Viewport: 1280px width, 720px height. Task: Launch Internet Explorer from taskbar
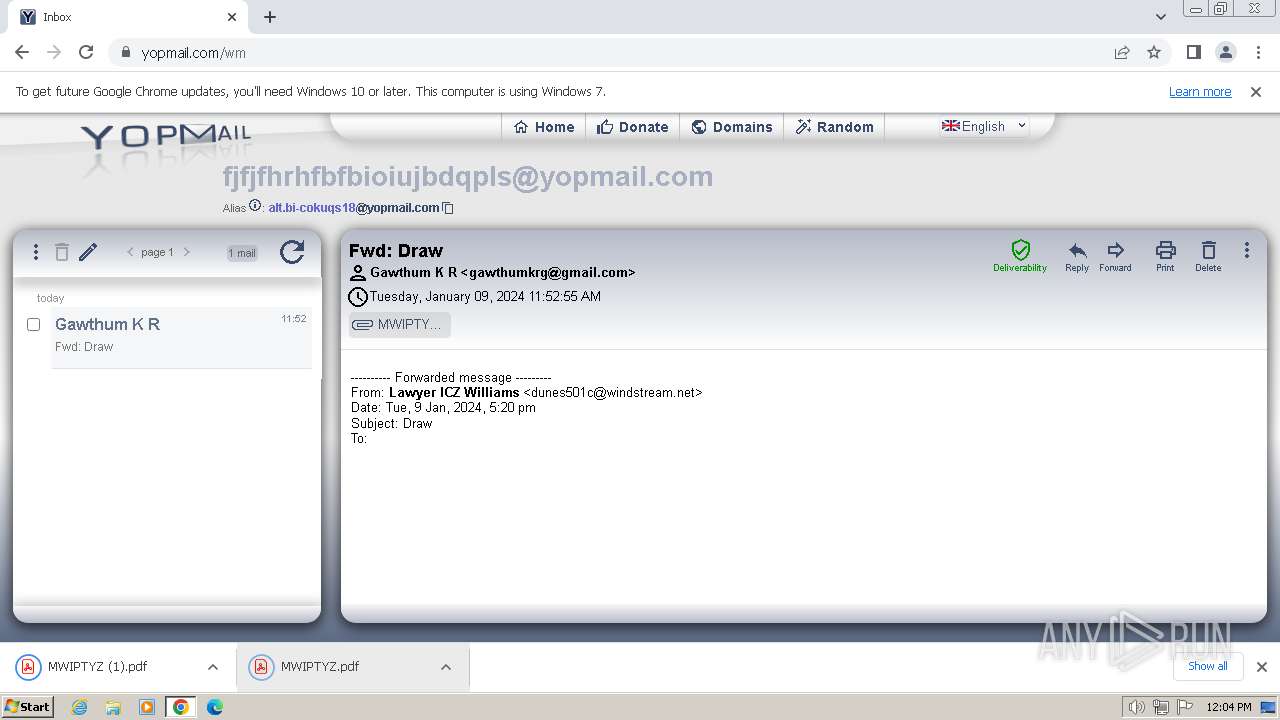pos(79,707)
